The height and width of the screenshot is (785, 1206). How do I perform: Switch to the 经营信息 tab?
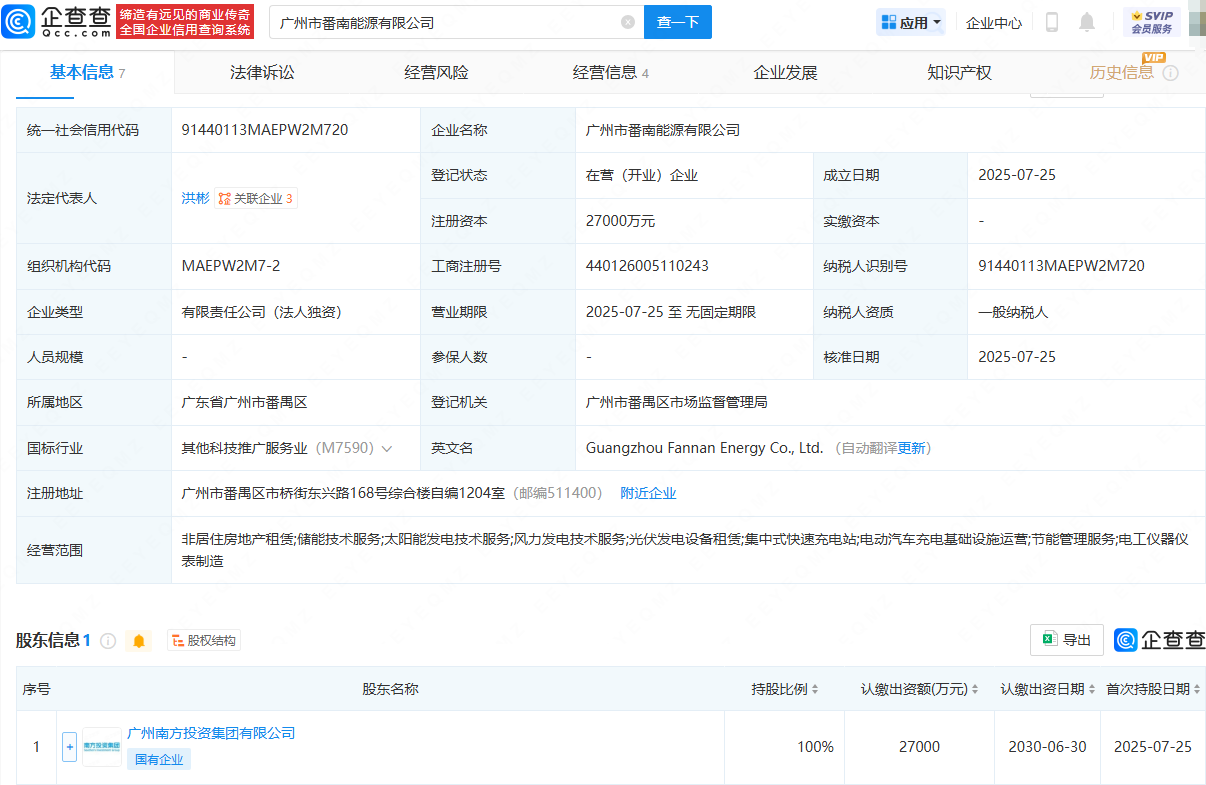point(610,72)
